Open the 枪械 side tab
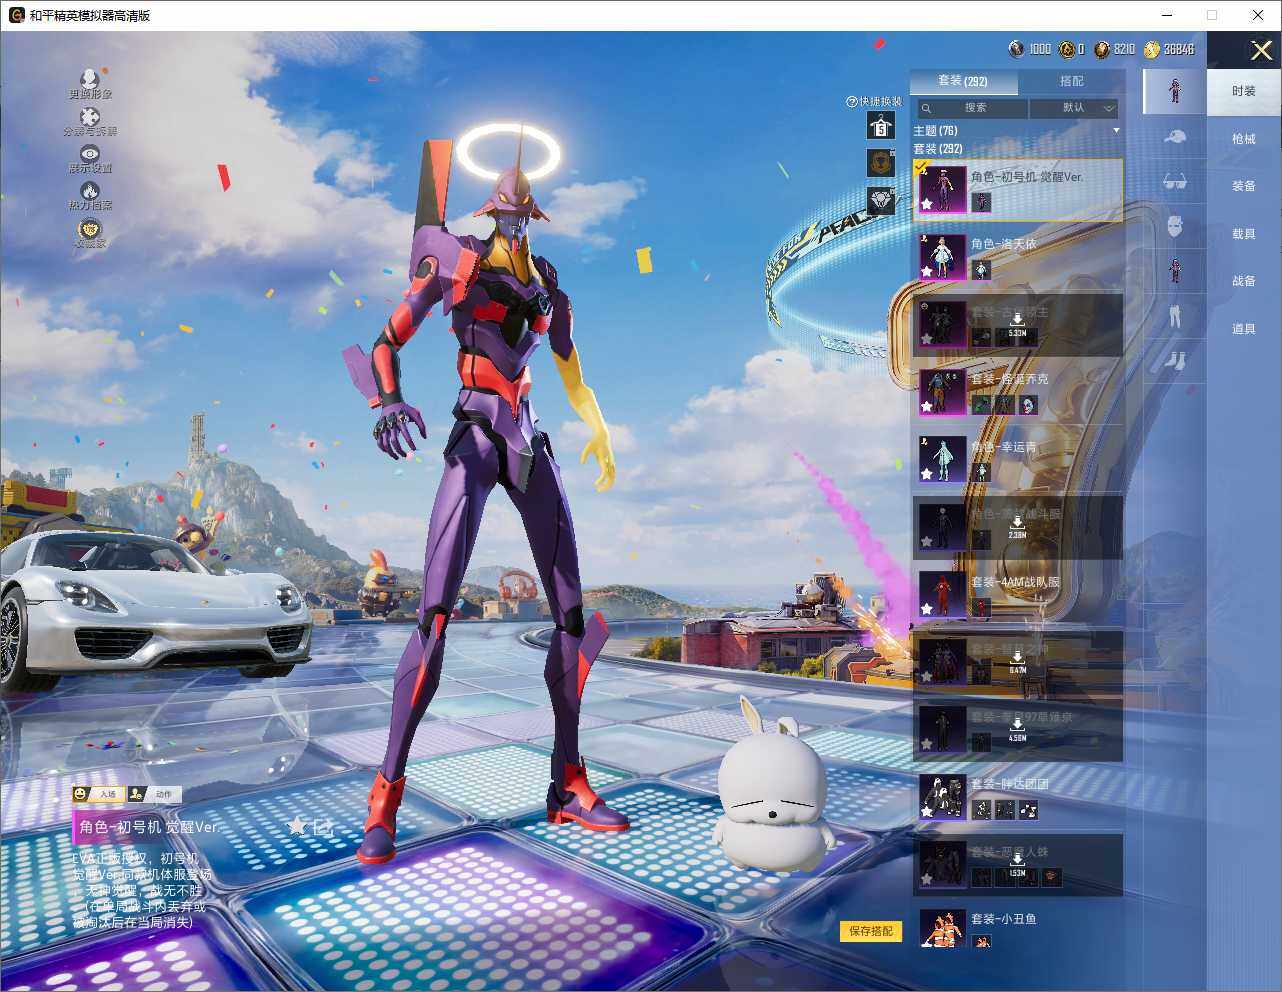The height and width of the screenshot is (992, 1282). click(x=1244, y=139)
